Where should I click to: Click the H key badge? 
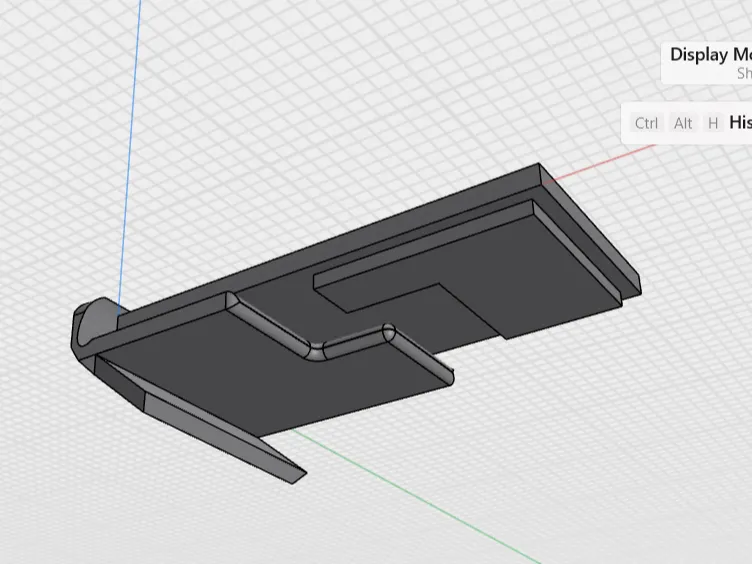point(713,123)
